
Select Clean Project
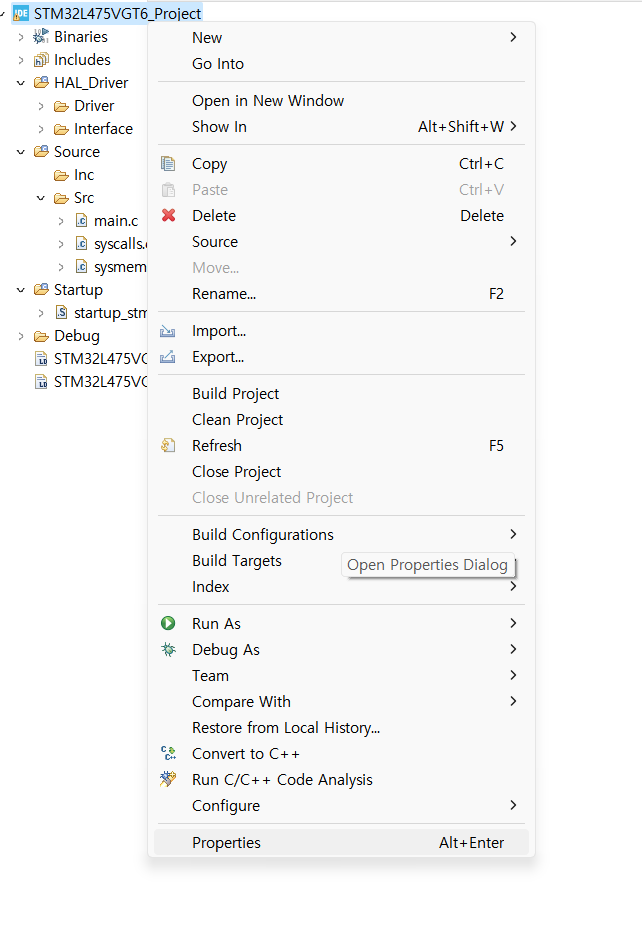coord(341,420)
